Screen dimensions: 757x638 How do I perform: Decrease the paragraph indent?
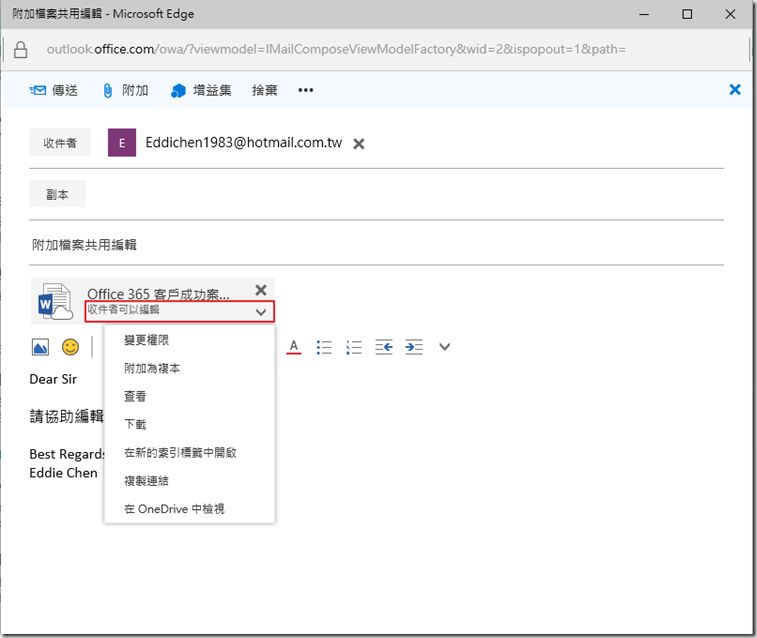coord(384,347)
